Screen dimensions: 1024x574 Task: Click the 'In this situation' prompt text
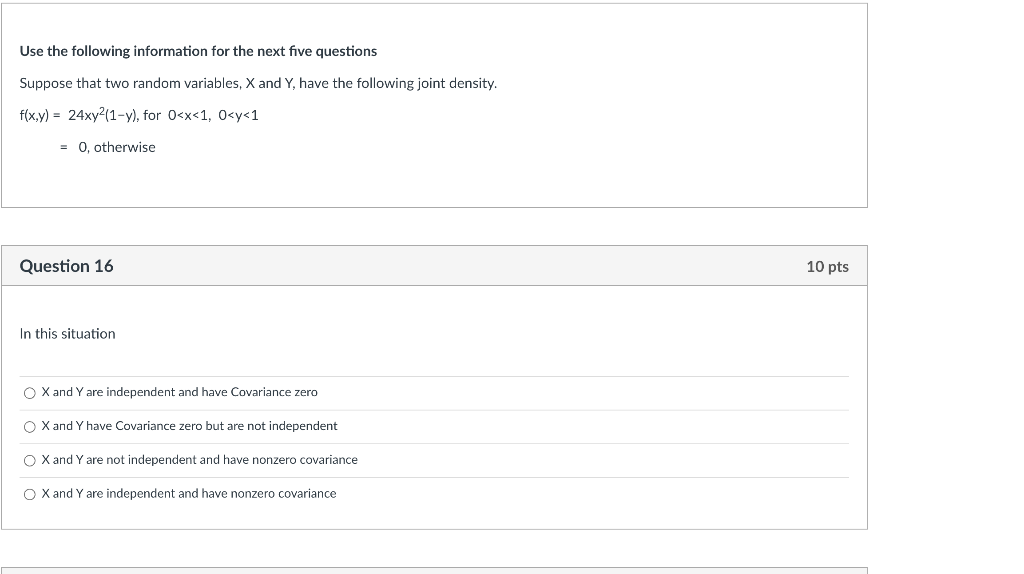67,334
